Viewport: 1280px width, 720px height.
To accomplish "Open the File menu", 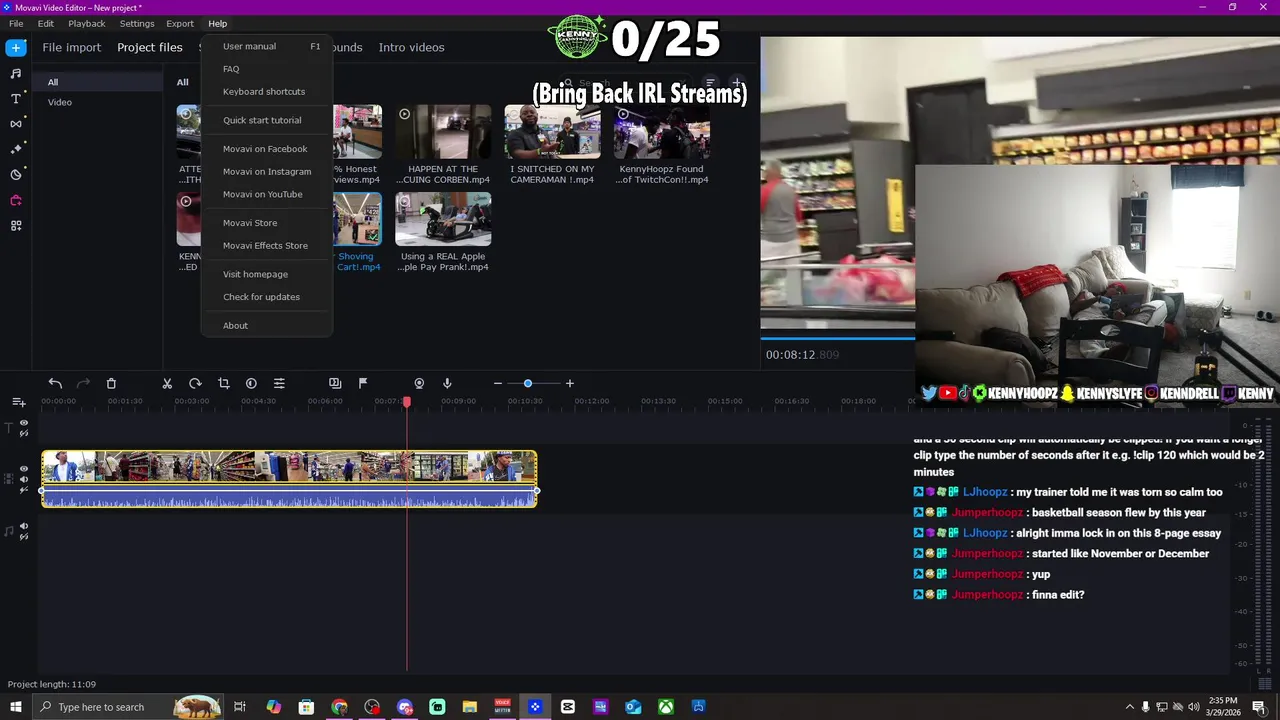I will [16, 24].
